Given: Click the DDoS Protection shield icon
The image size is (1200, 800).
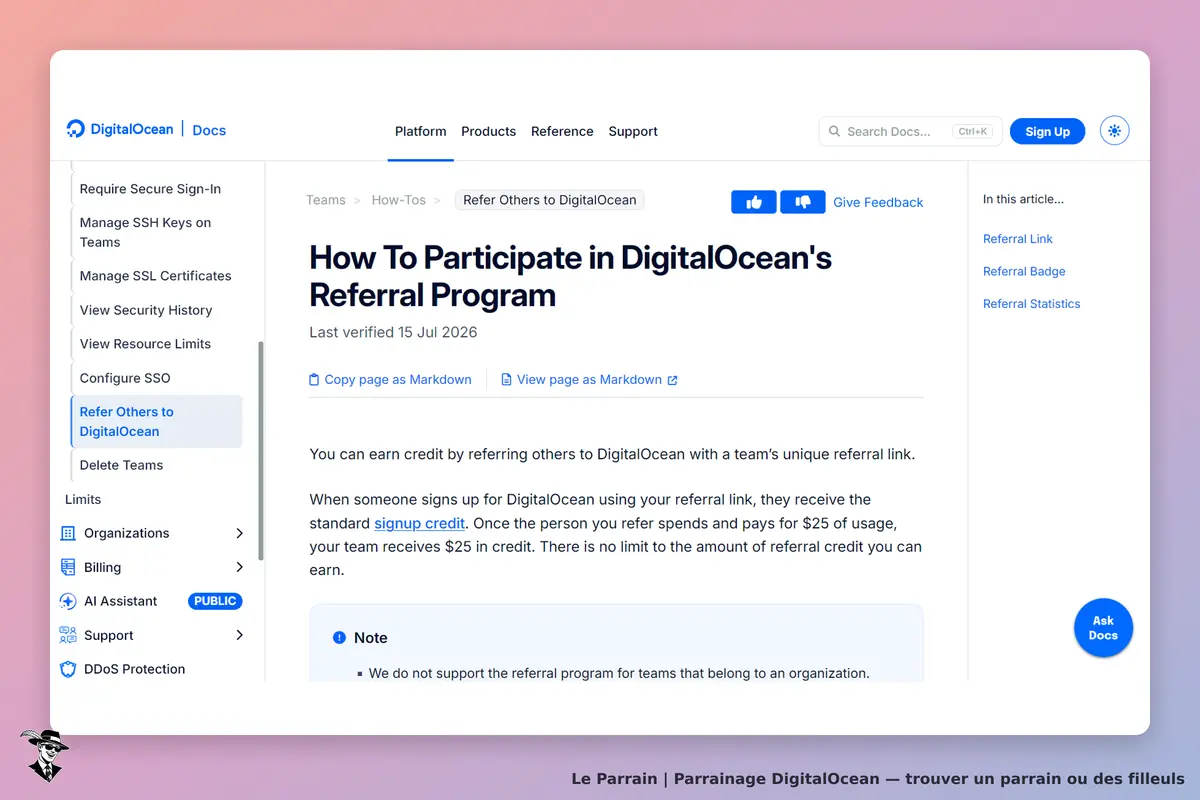Looking at the screenshot, I should tap(68, 669).
